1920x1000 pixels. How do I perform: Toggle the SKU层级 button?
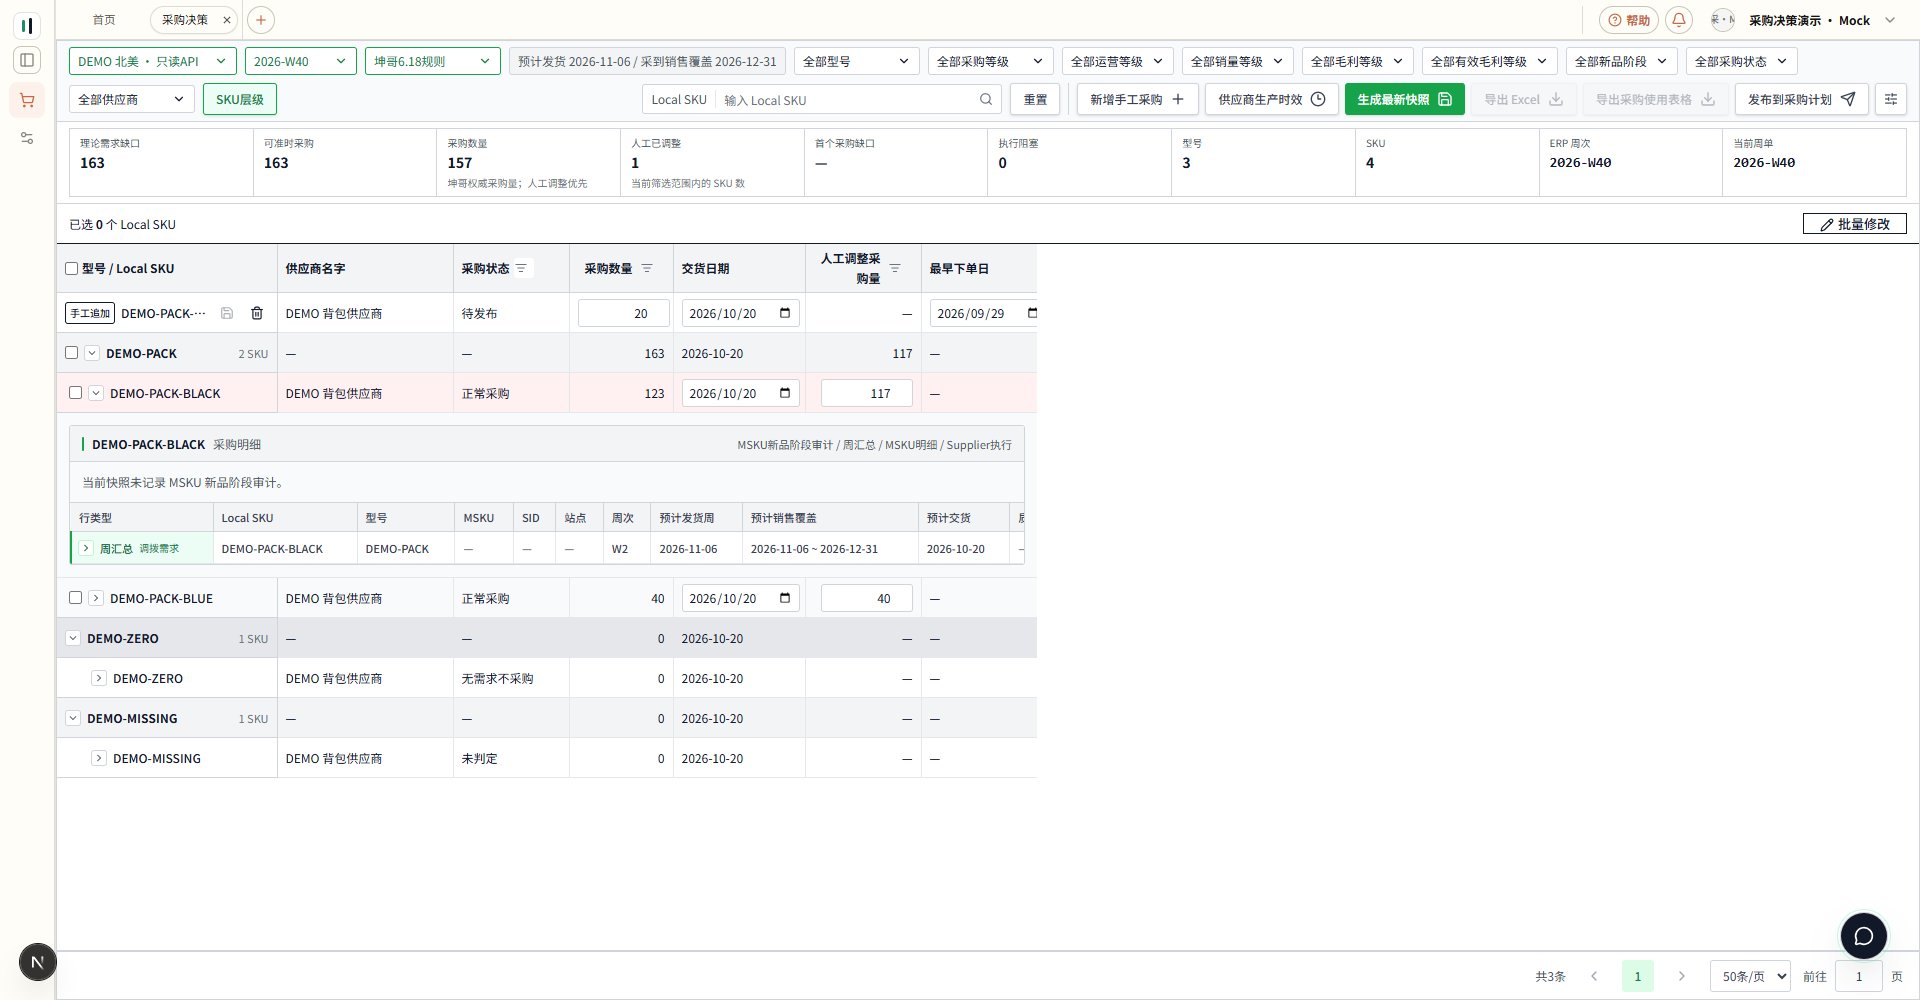tap(240, 99)
